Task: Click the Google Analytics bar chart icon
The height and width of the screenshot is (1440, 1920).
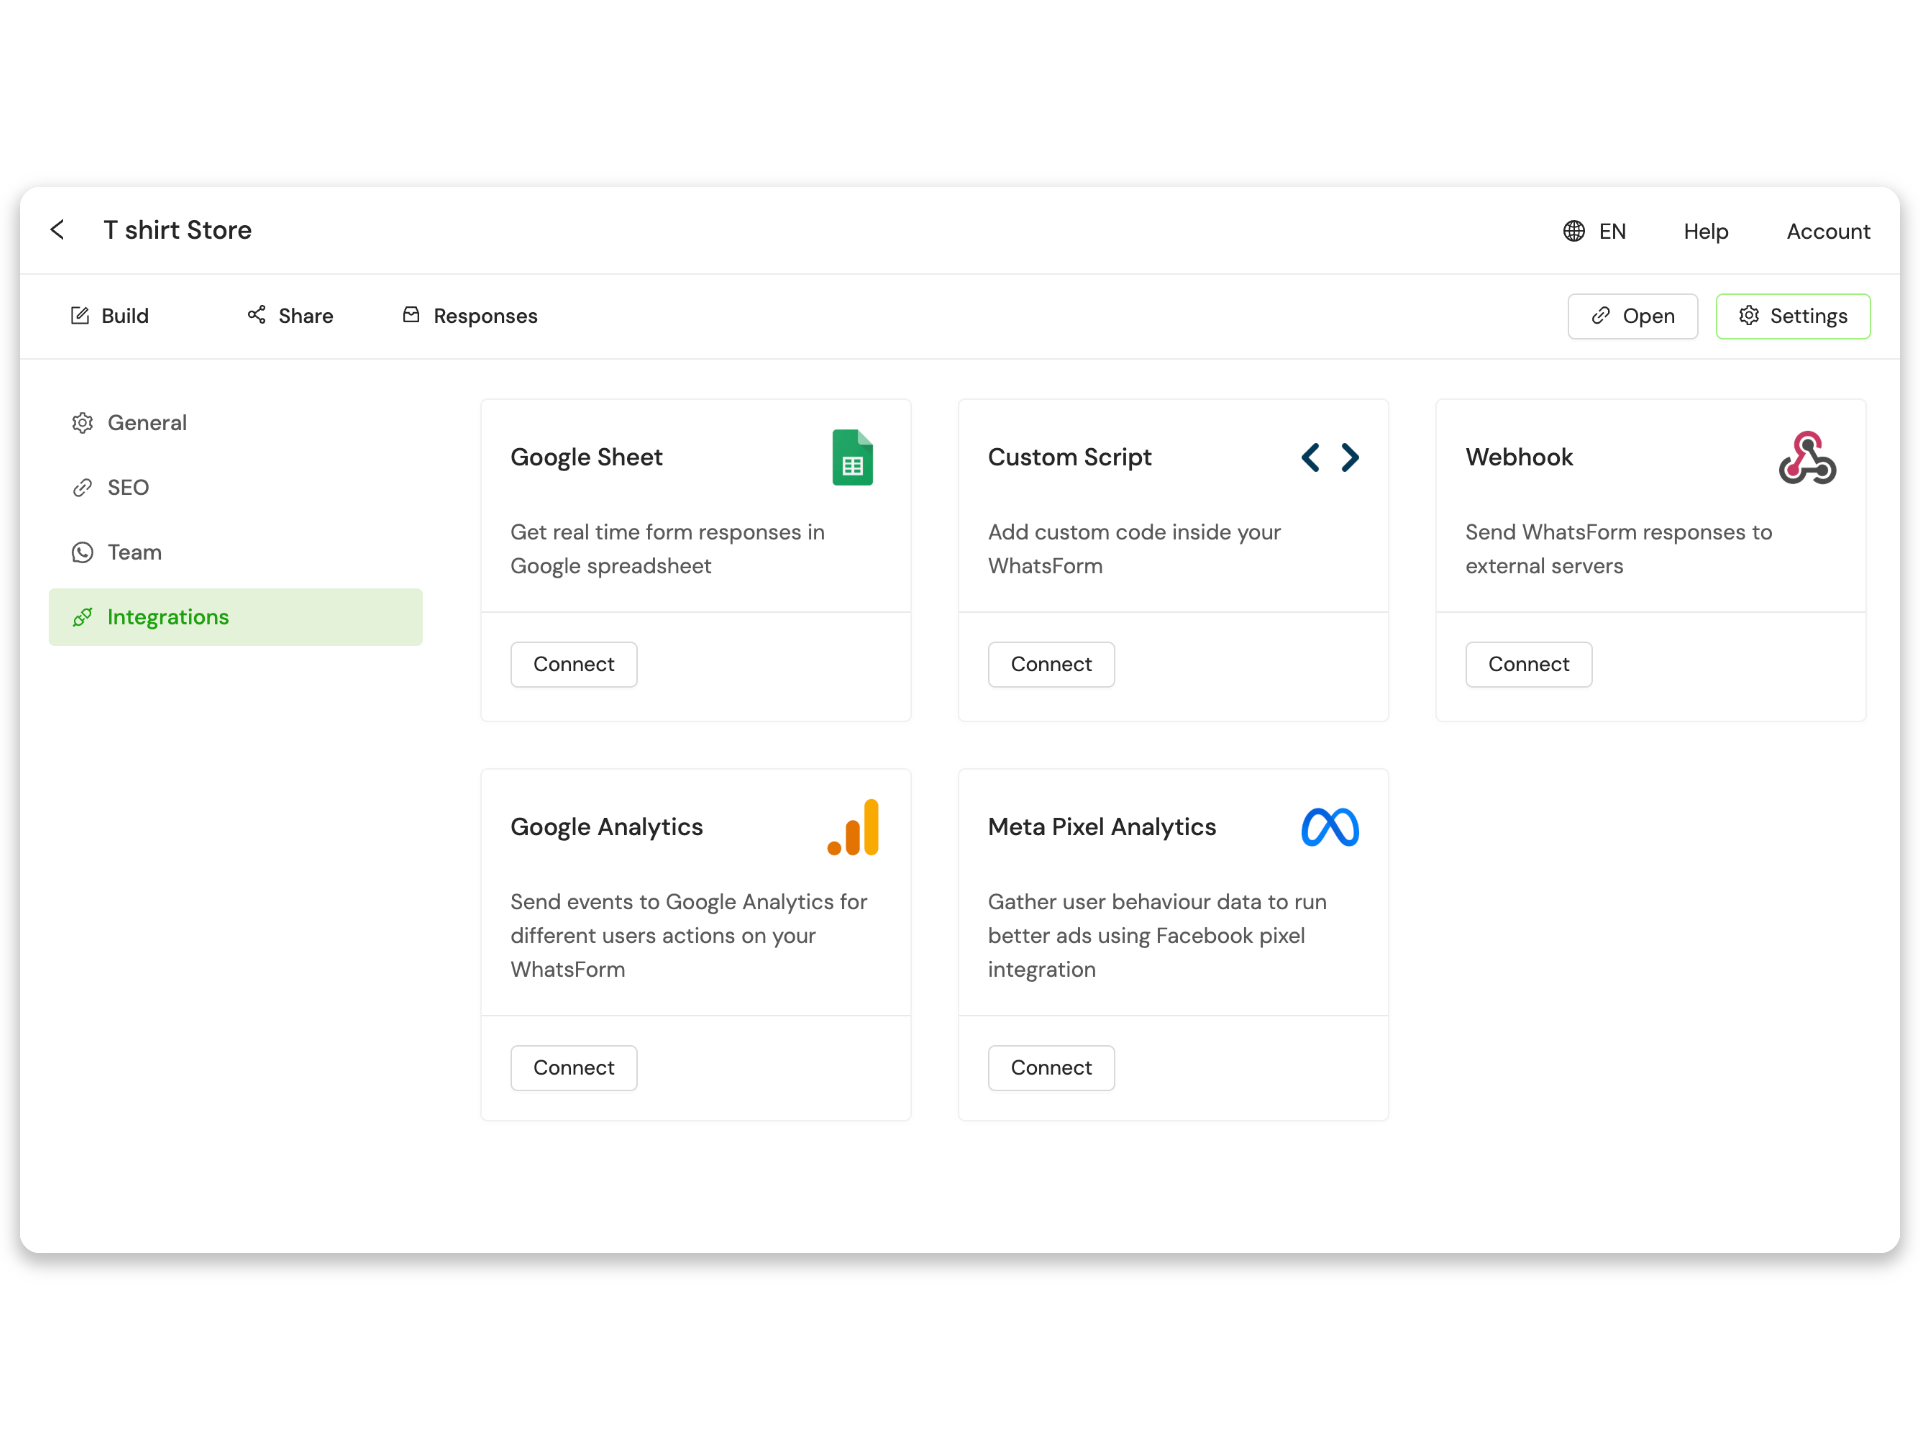Action: [x=854, y=828]
